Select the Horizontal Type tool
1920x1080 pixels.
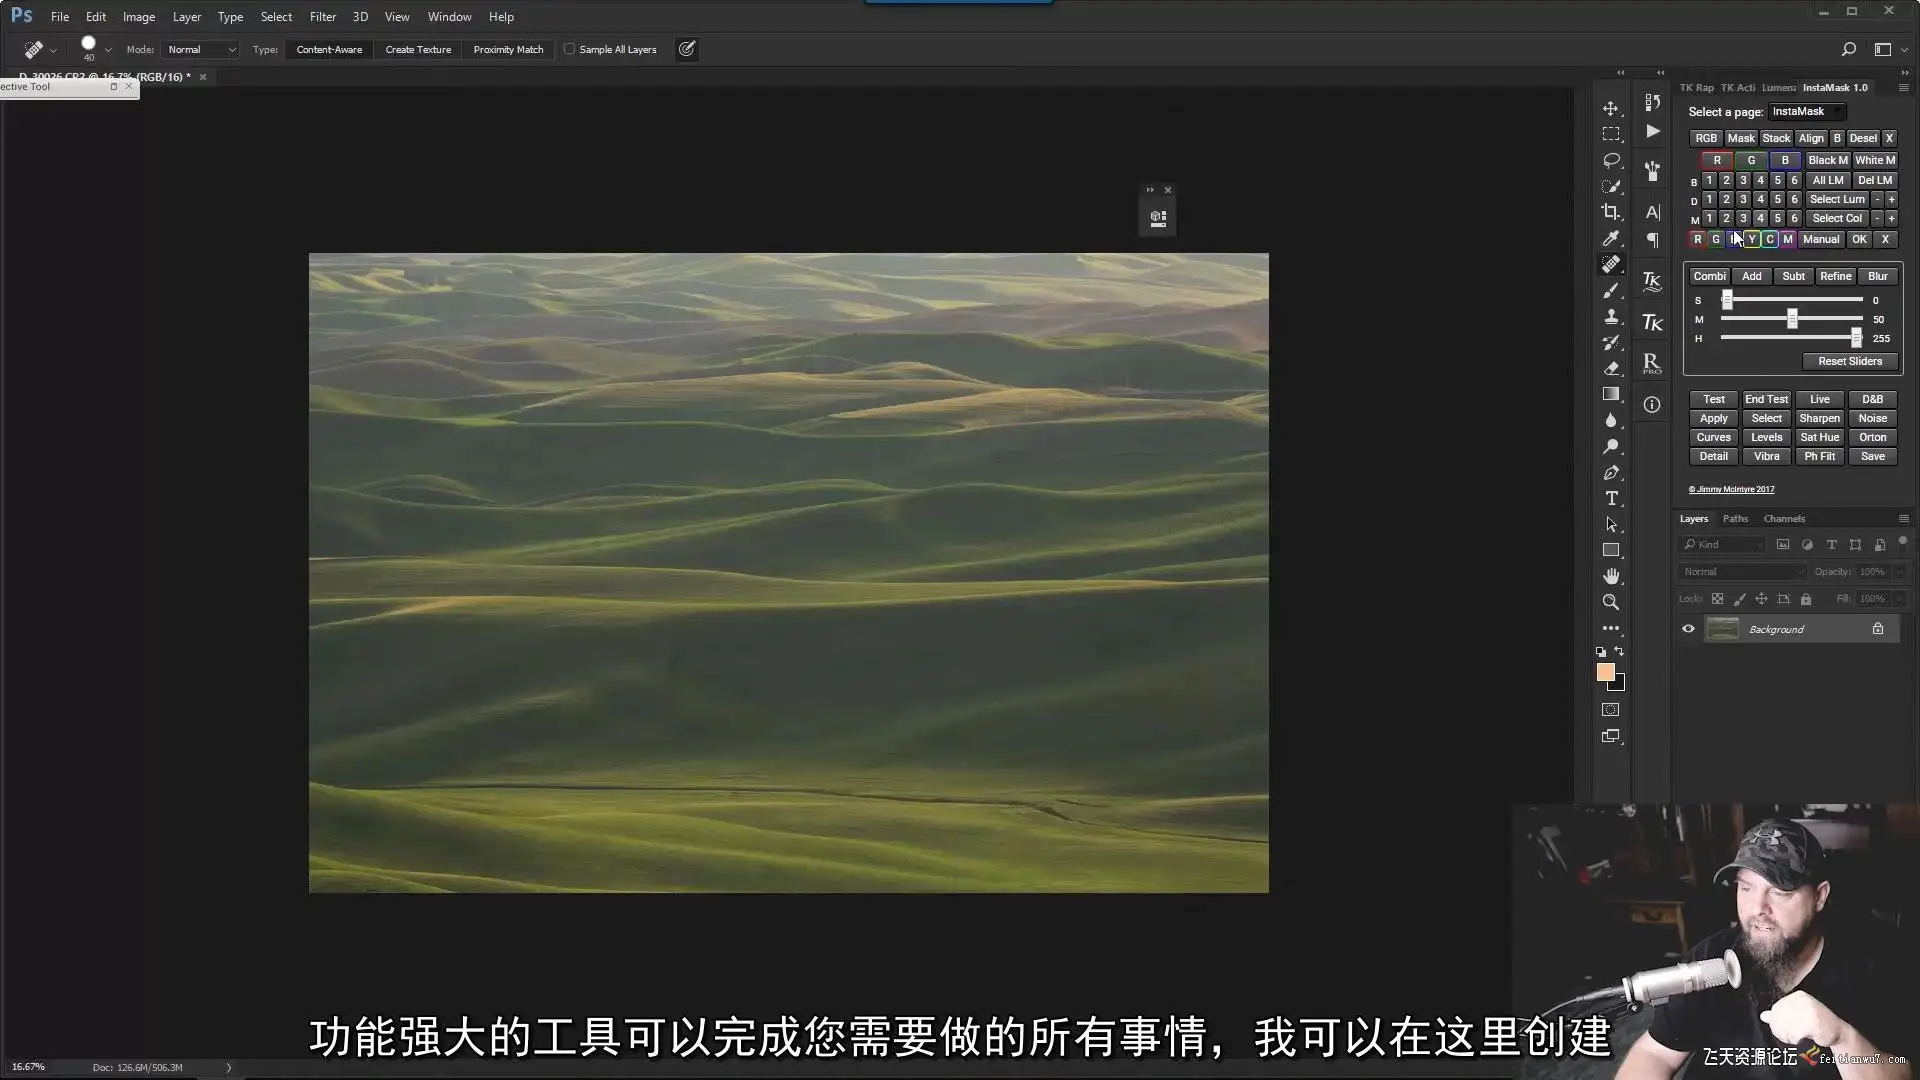click(x=1611, y=498)
